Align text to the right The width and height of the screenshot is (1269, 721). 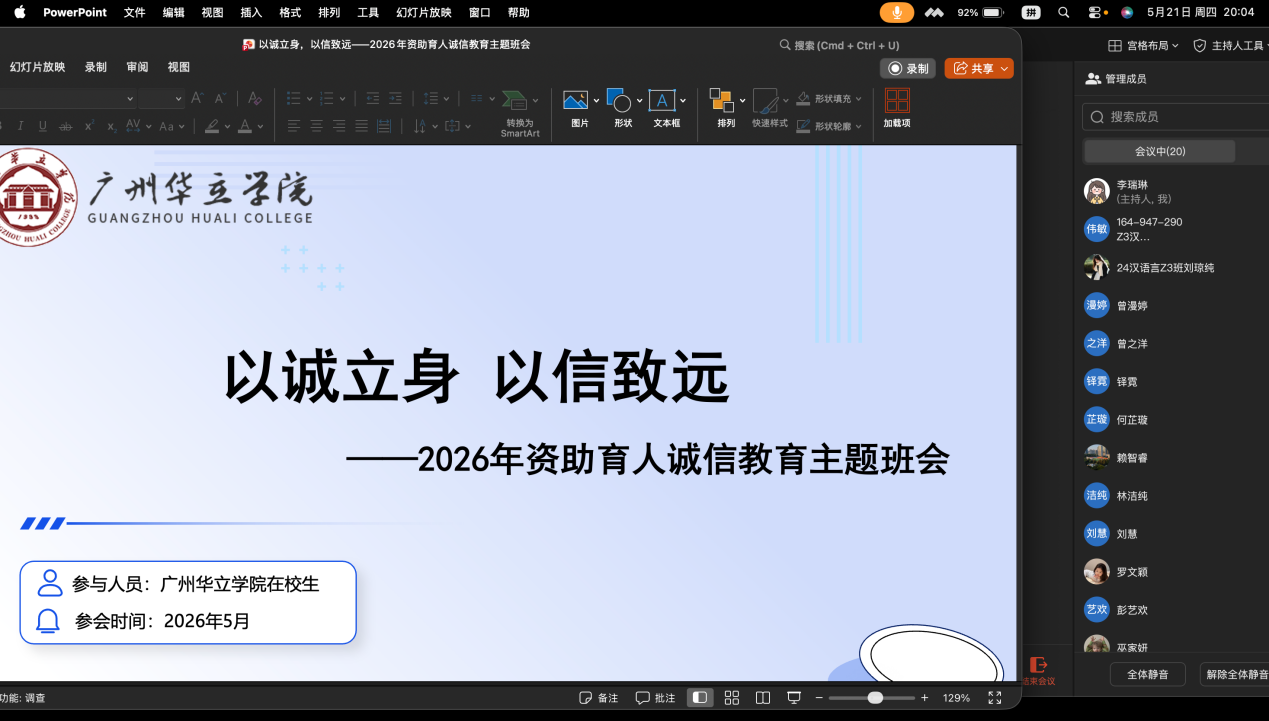[x=339, y=126]
